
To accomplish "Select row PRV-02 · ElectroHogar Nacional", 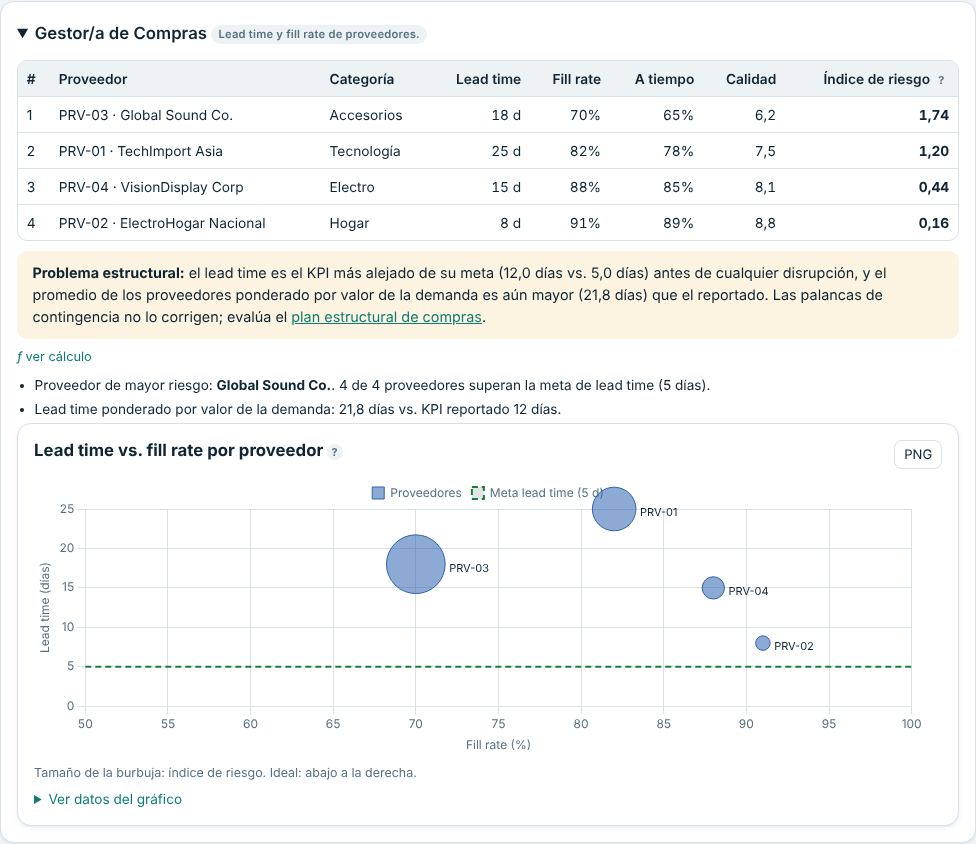I will point(488,223).
